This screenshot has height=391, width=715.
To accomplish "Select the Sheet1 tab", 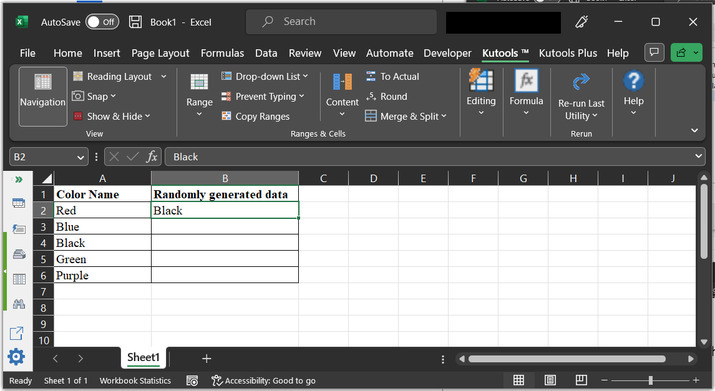I will pyautogui.click(x=143, y=357).
